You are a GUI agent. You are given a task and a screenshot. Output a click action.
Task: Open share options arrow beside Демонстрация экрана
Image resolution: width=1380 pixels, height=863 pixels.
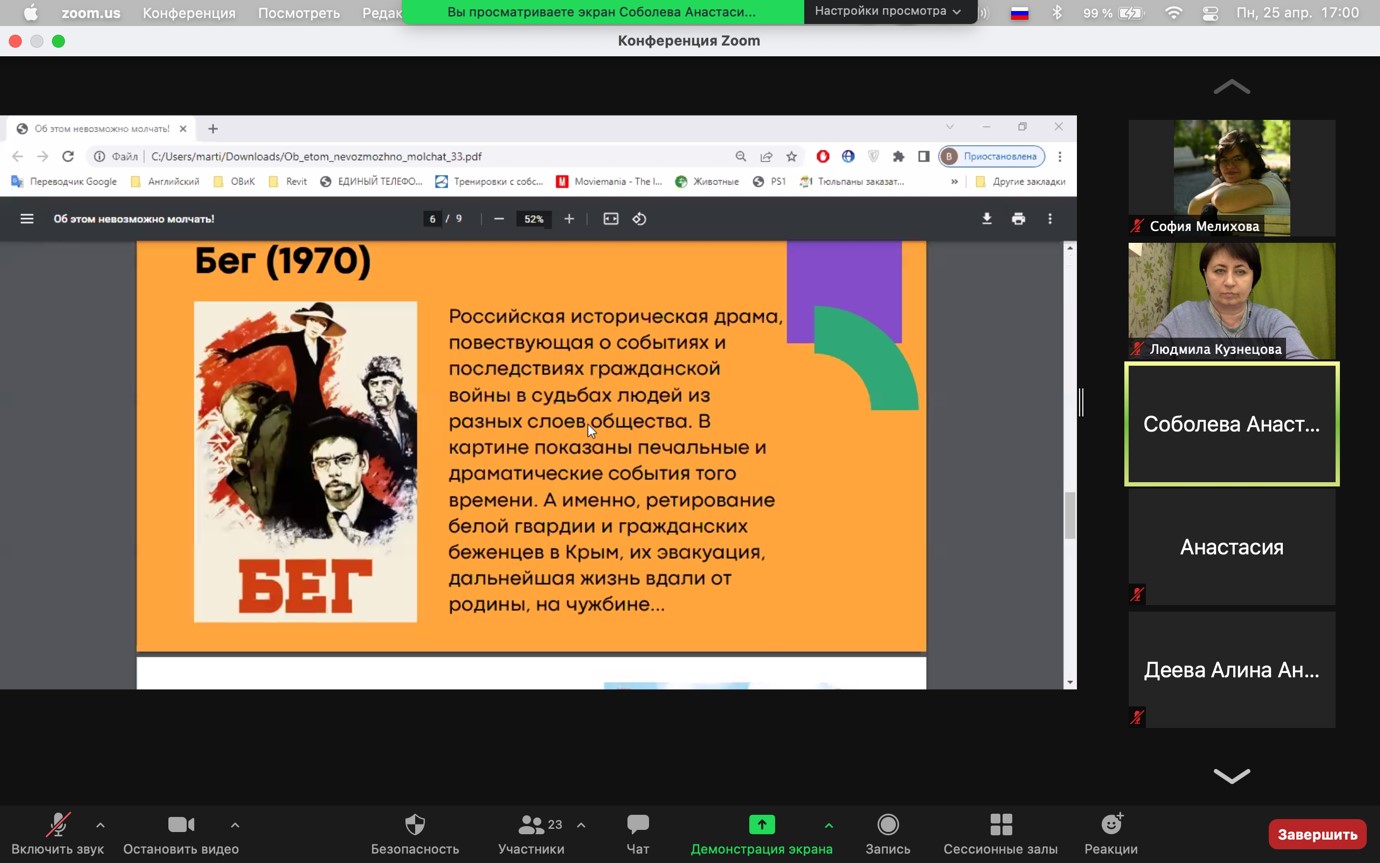(828, 825)
